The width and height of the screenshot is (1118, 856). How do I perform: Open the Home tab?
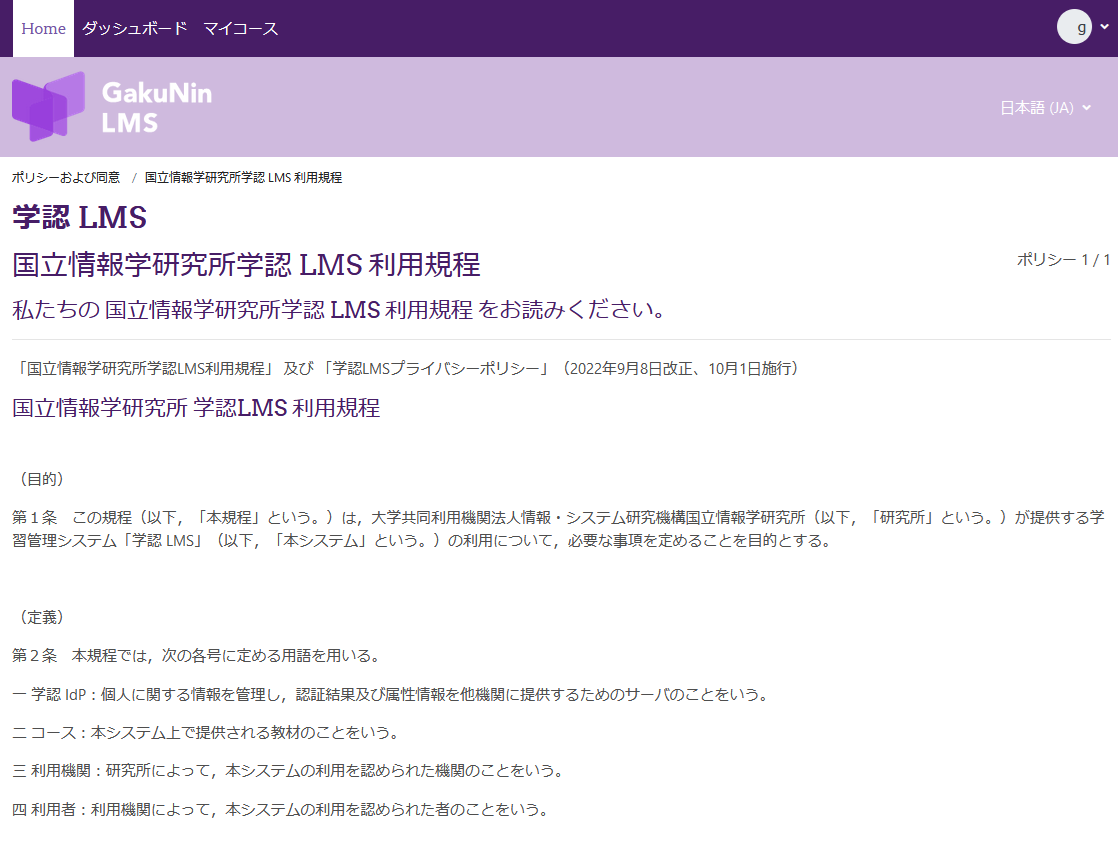tap(43, 29)
